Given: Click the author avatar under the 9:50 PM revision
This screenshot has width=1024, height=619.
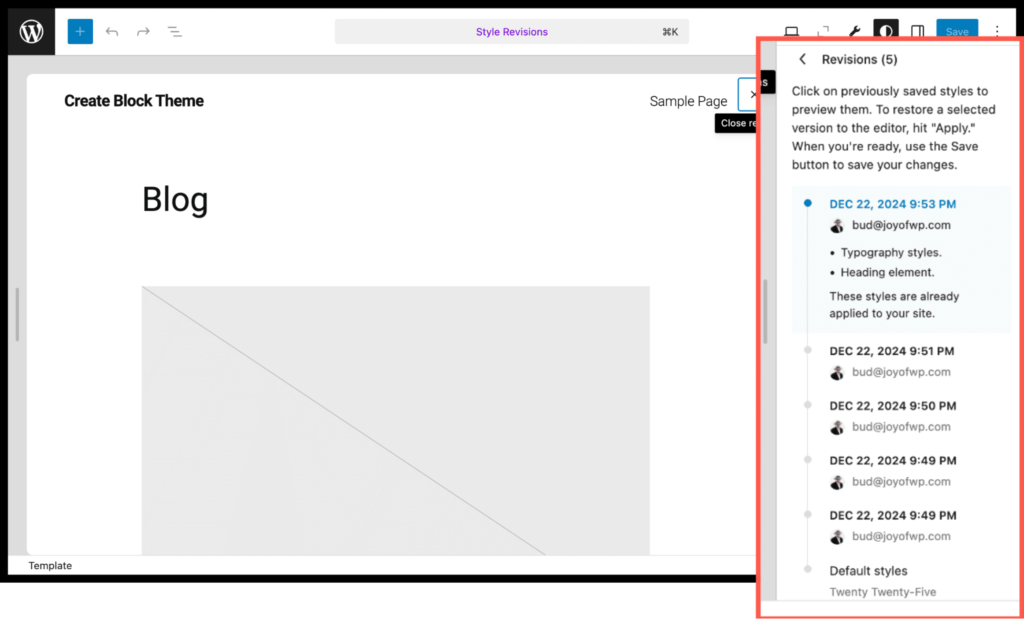Looking at the screenshot, I should point(837,427).
